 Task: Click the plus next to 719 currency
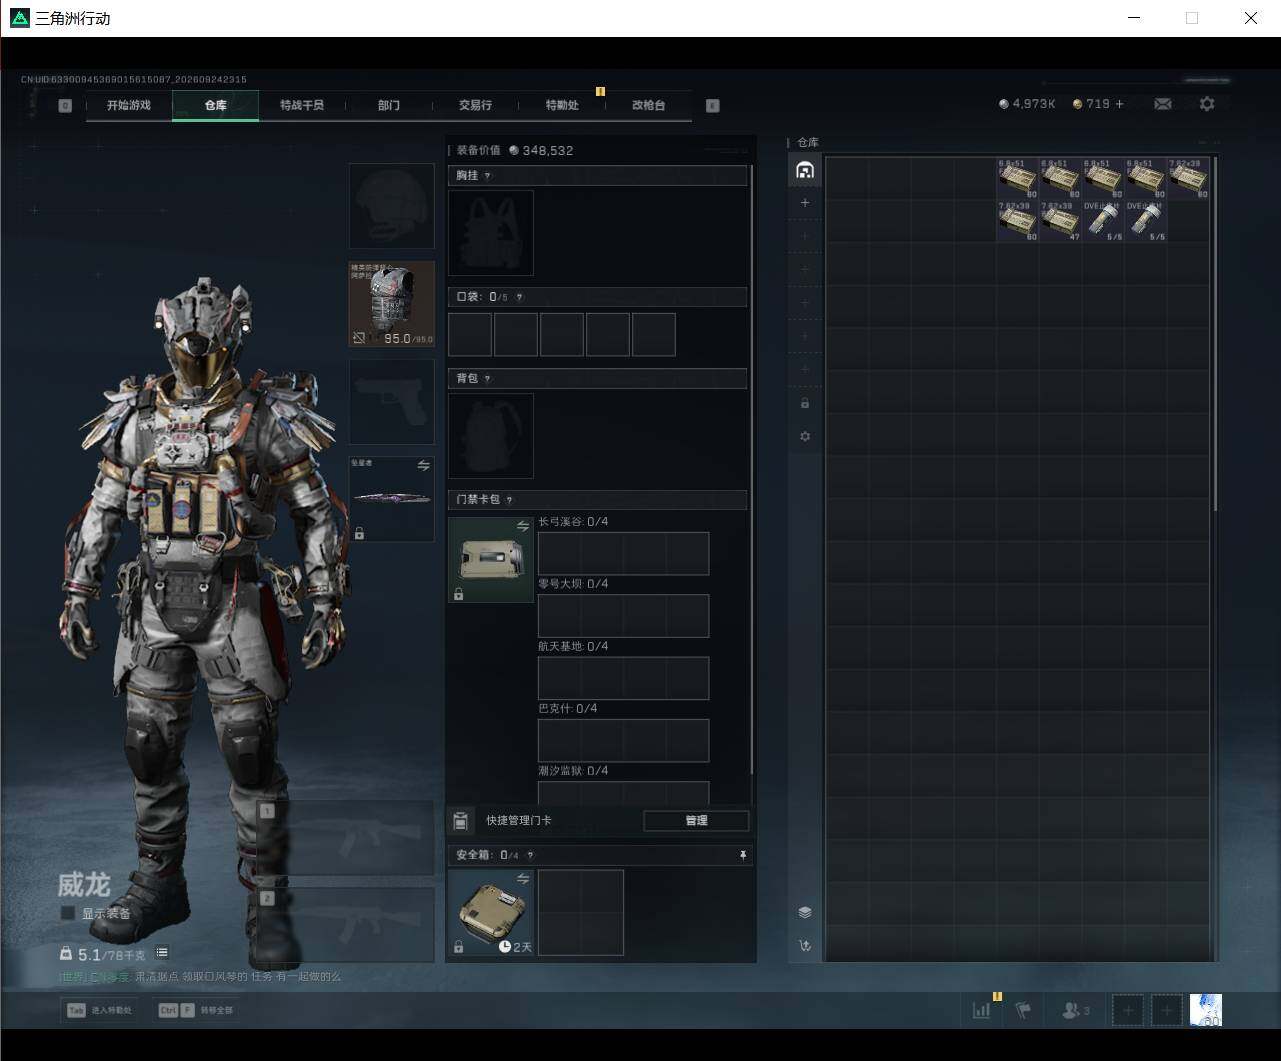pos(1119,104)
